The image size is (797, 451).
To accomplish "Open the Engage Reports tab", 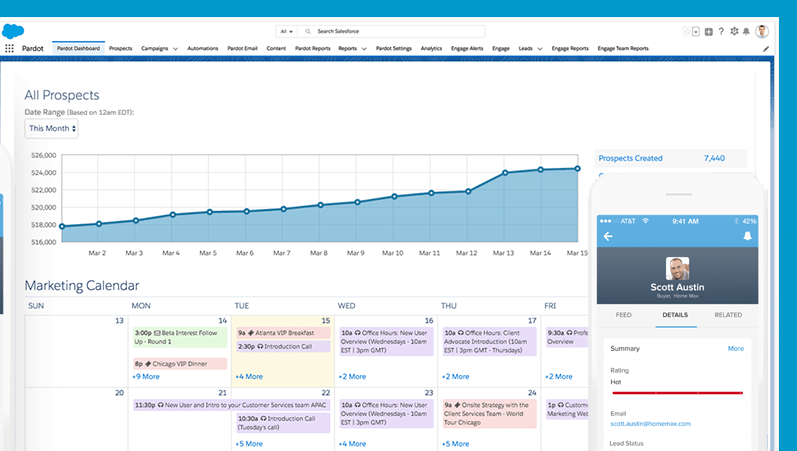I will 570,48.
